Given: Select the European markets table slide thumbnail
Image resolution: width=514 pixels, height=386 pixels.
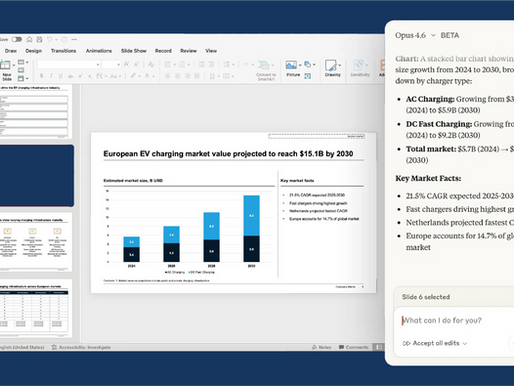Looking at the screenshot, I should [35, 308].
